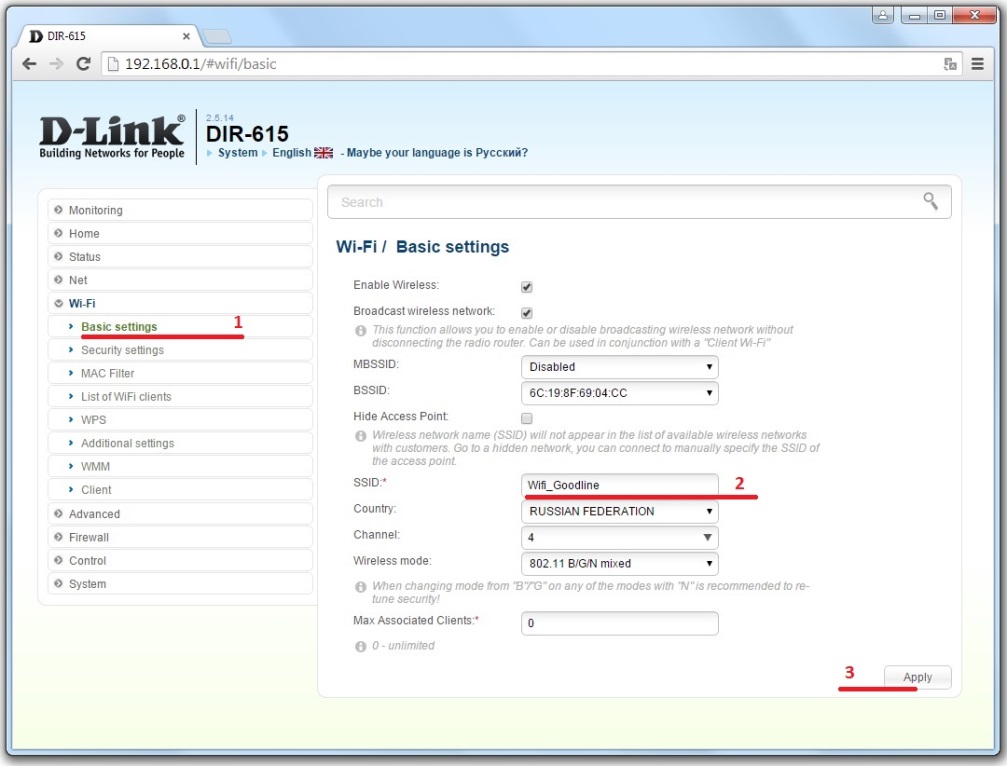Click the D-Link logo
1007x766 pixels.
(x=112, y=136)
